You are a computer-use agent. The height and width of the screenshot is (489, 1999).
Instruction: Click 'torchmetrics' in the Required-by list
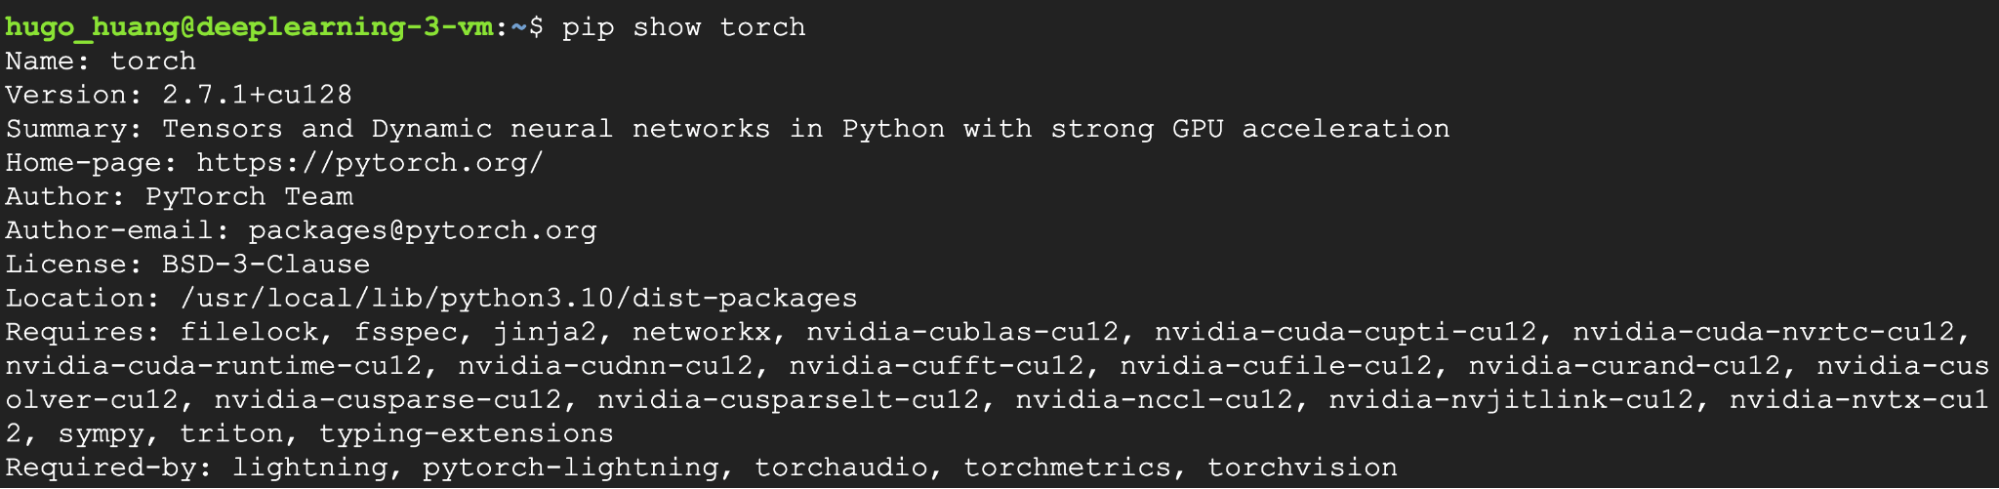pos(1066,468)
